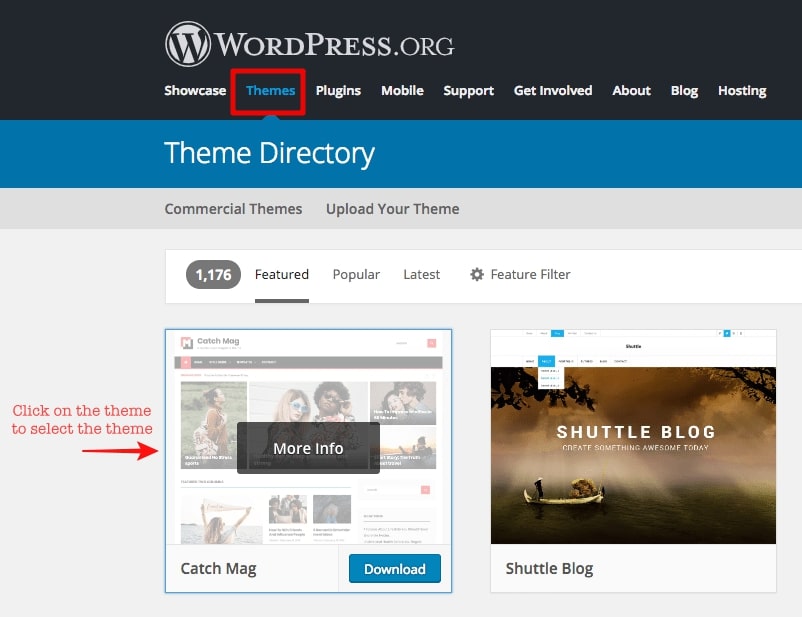Open the Feature Filter options
Viewport: 802px width, 617px height.
coord(520,275)
